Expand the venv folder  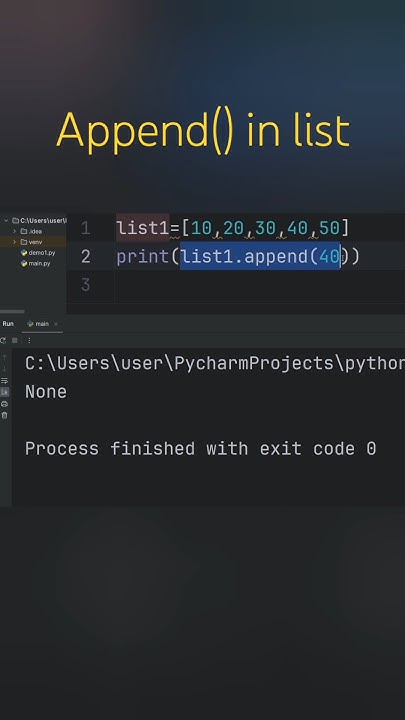14,242
